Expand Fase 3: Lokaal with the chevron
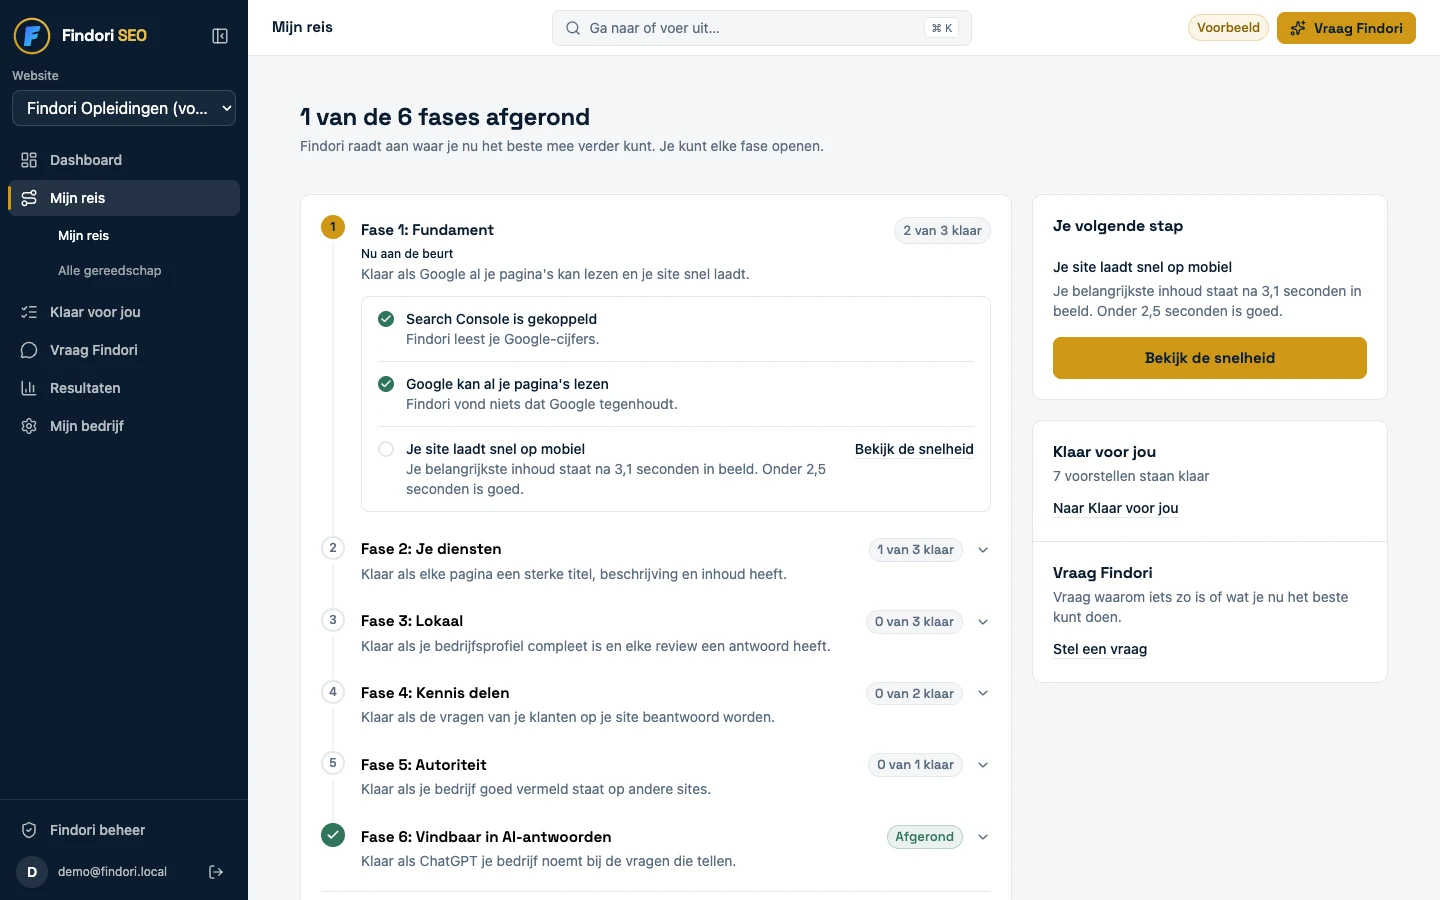 click(983, 622)
